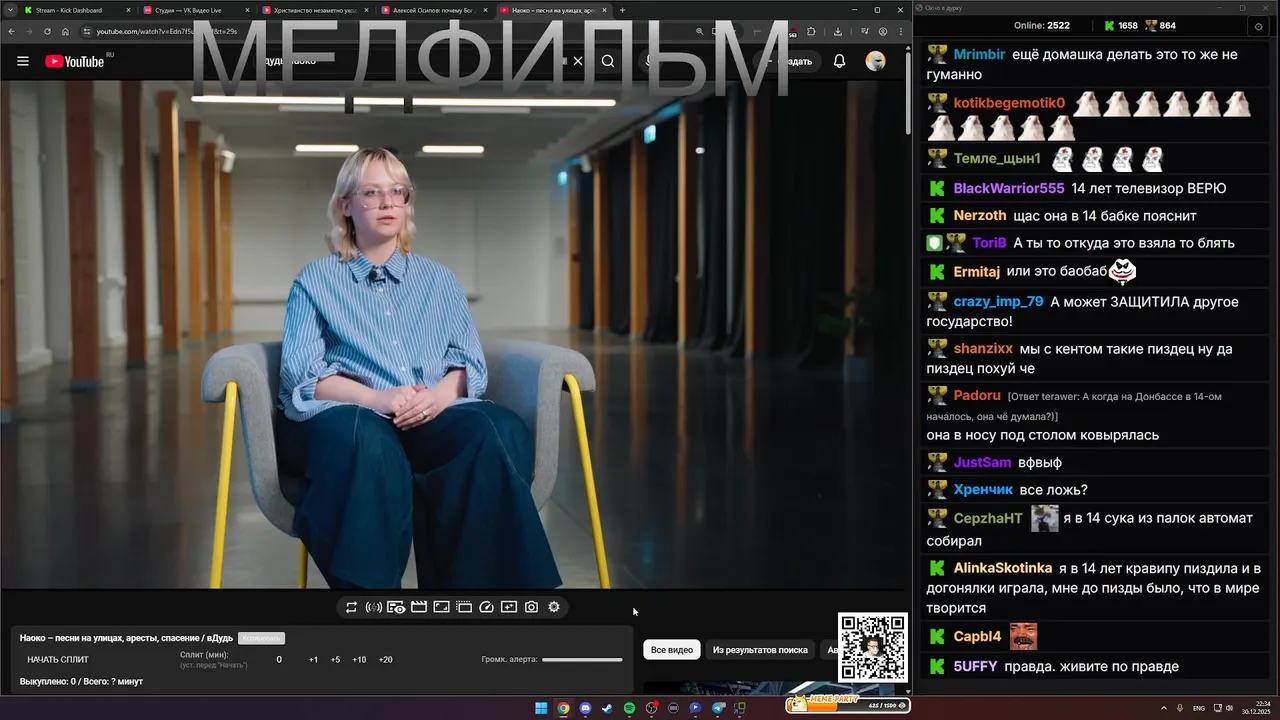Switch to the Алексей Осипов tab

434,10
